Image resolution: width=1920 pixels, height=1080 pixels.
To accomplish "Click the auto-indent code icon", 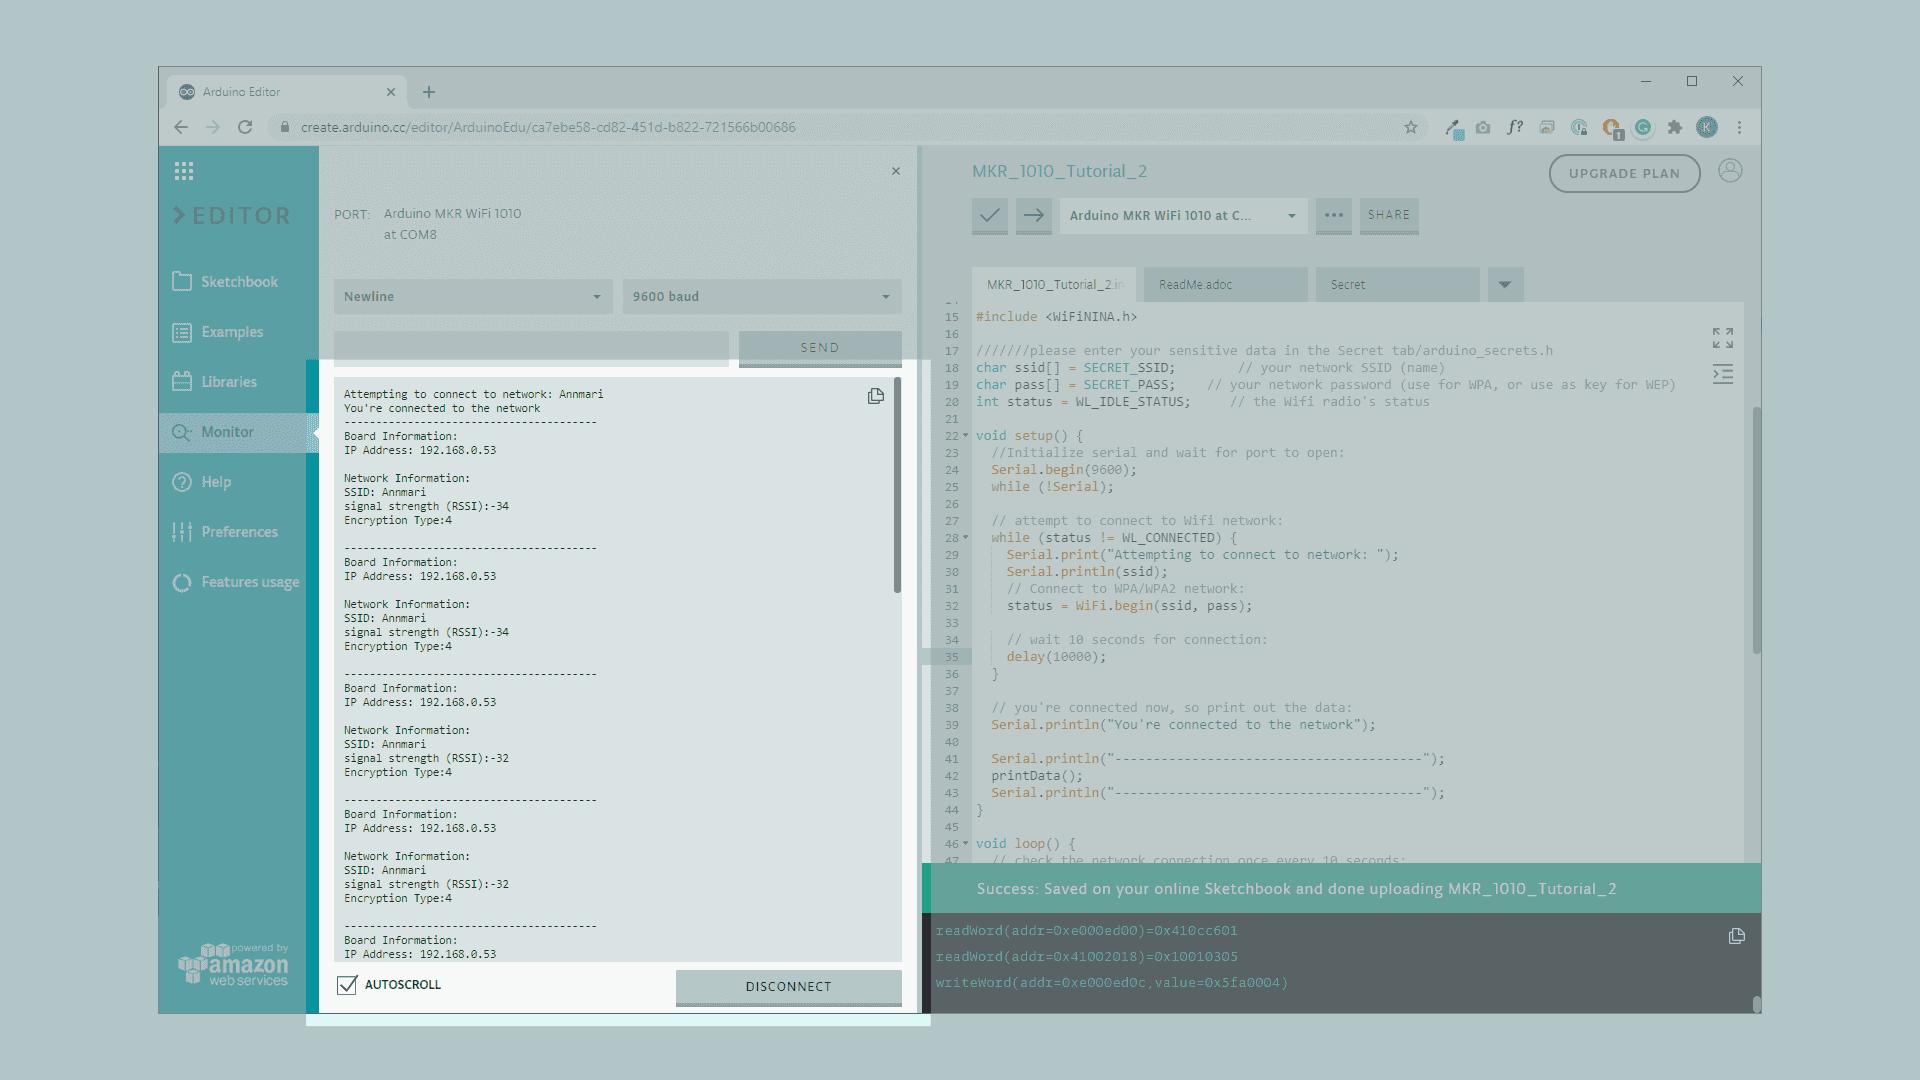I will point(1722,375).
